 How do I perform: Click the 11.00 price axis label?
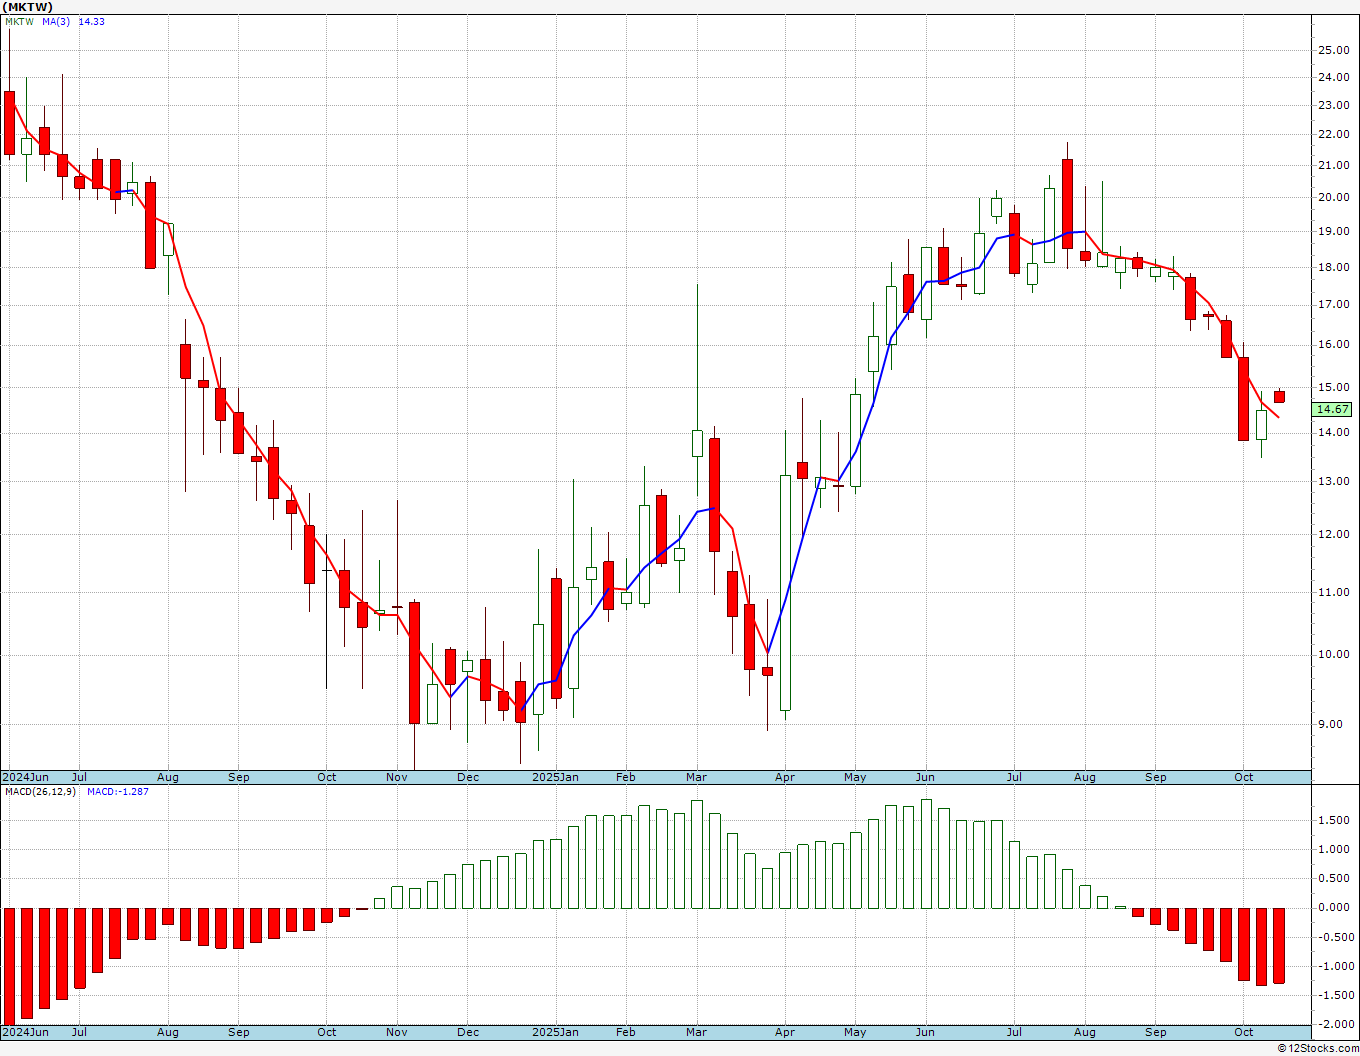pyautogui.click(x=1333, y=592)
